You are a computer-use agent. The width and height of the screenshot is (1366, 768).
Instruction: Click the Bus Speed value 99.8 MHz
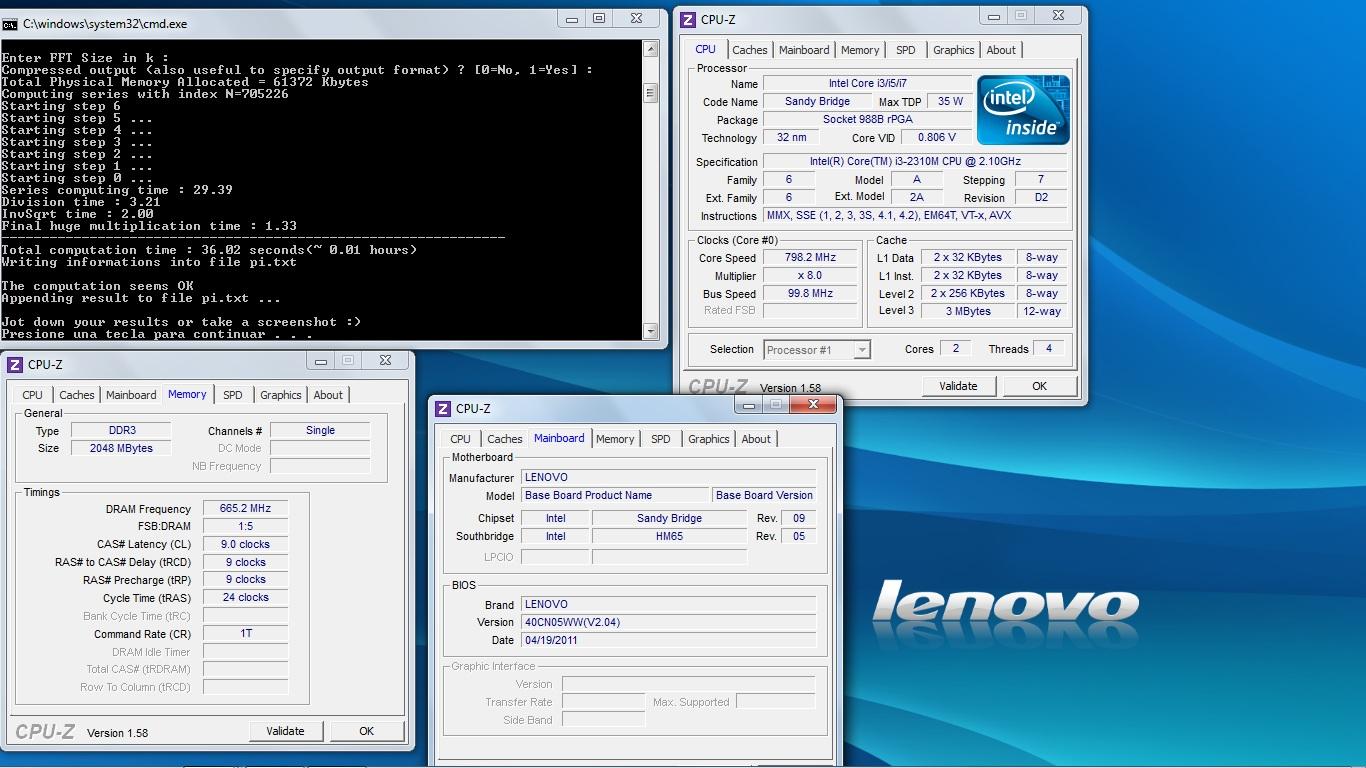(x=810, y=293)
